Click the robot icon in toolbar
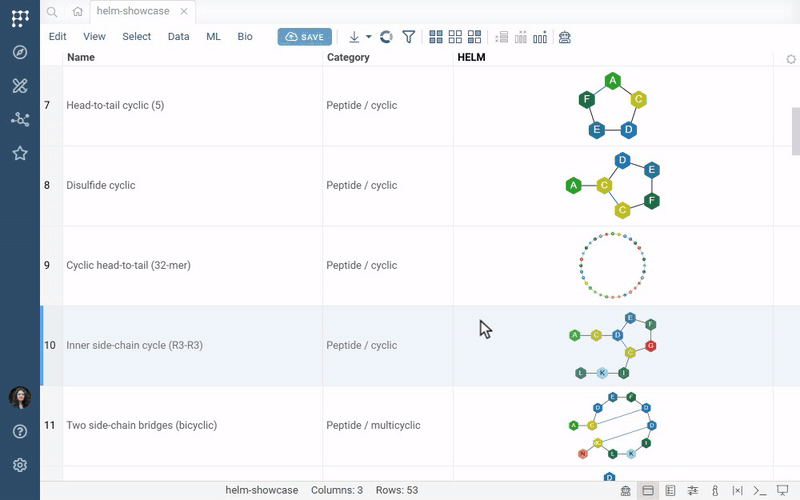The height and width of the screenshot is (500, 800). 564,37
